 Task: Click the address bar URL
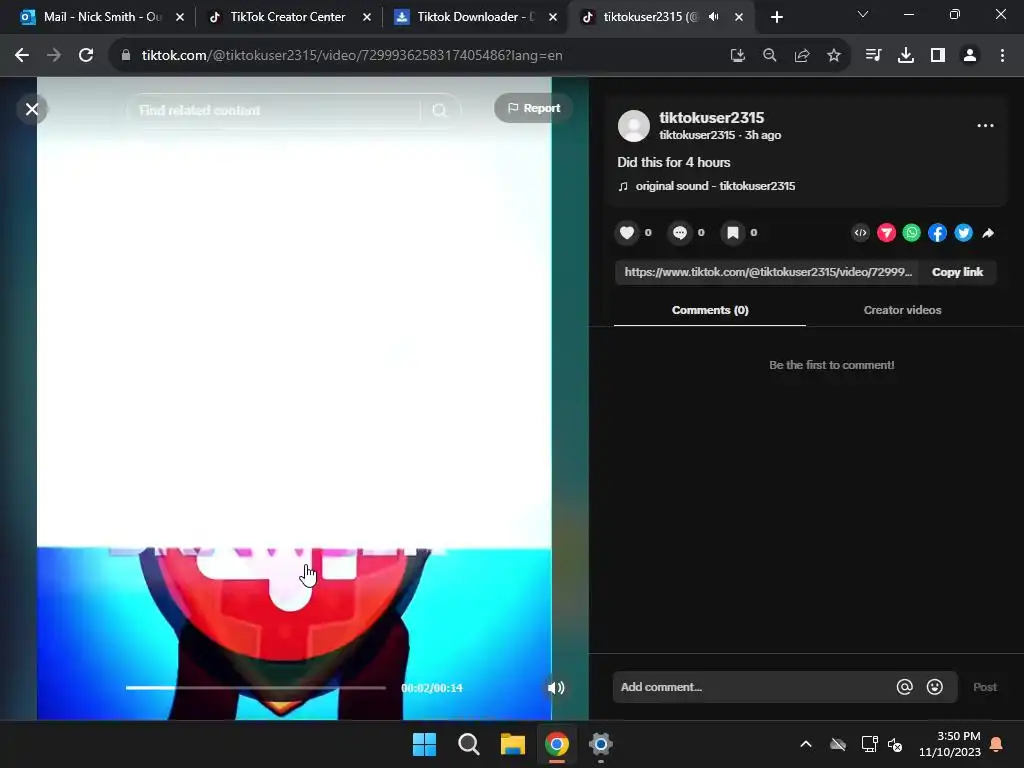coord(351,56)
